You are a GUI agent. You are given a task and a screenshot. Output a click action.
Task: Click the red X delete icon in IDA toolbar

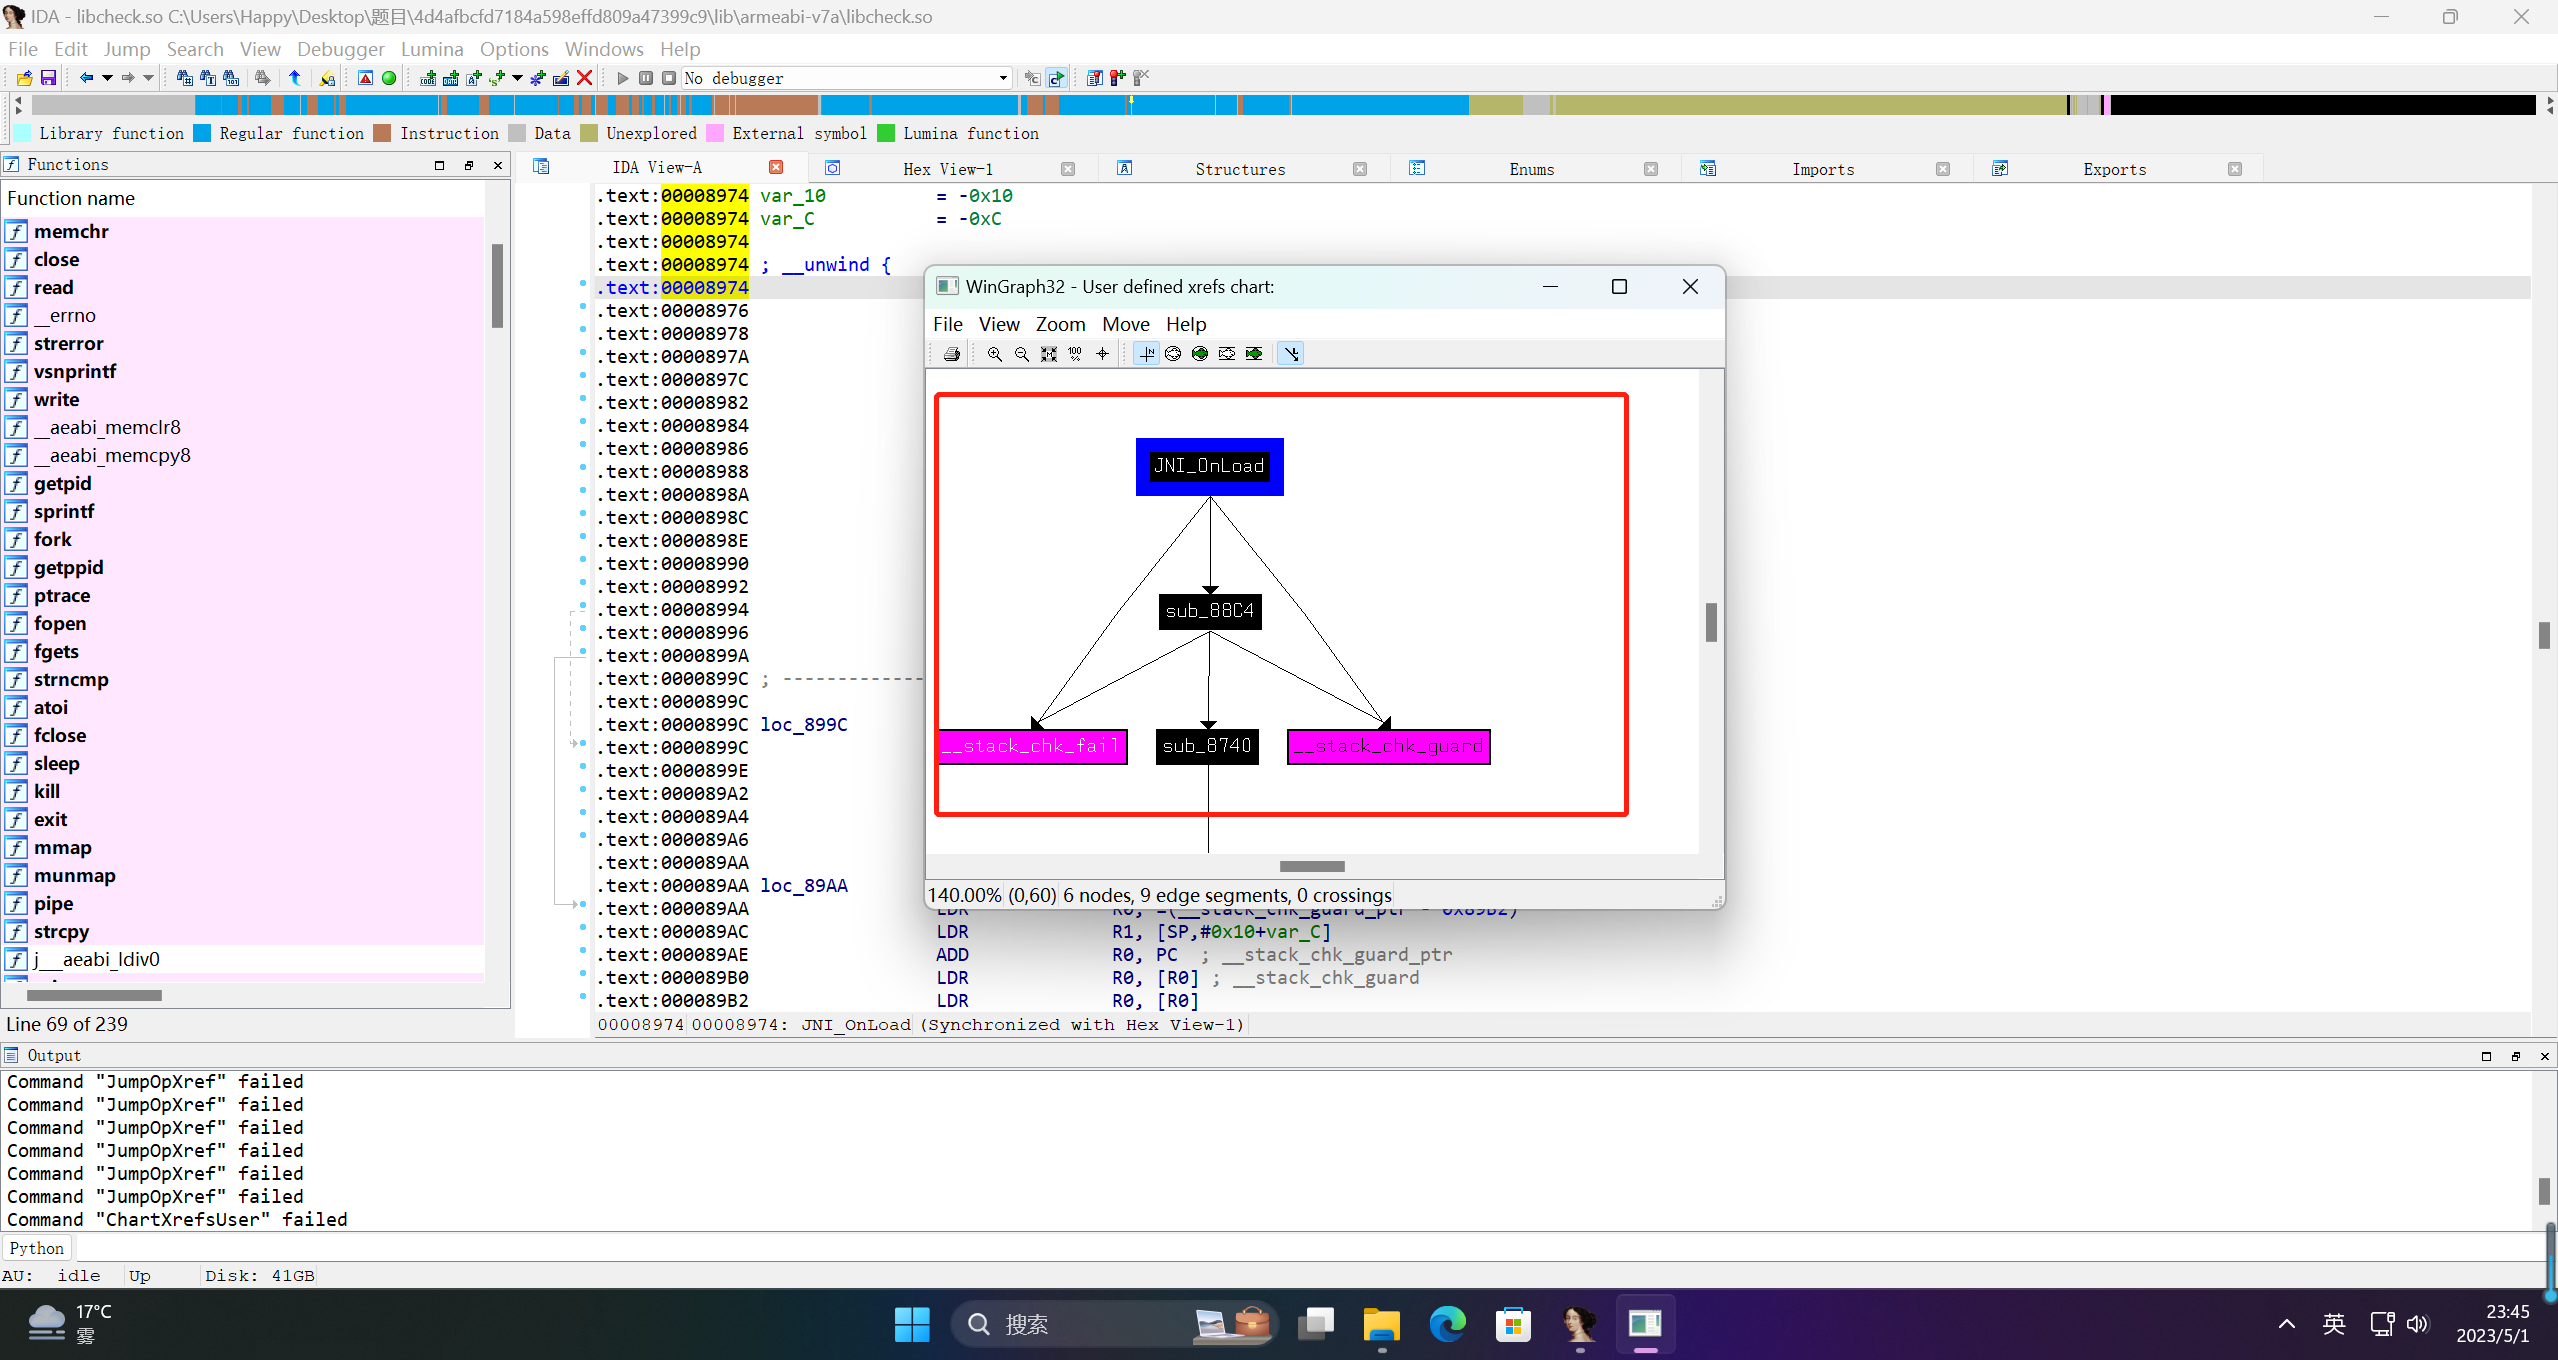pyautogui.click(x=585, y=78)
